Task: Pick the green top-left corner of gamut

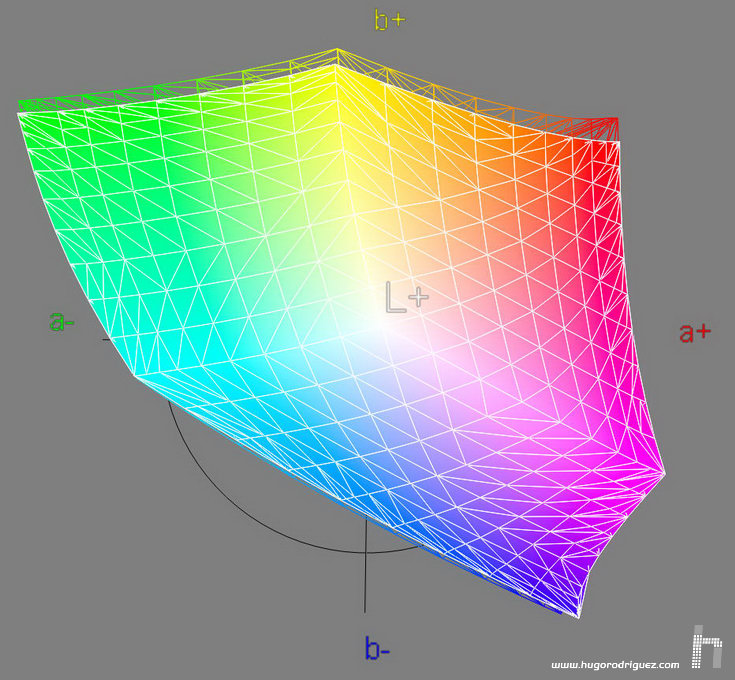Action: pyautogui.click(x=20, y=111)
